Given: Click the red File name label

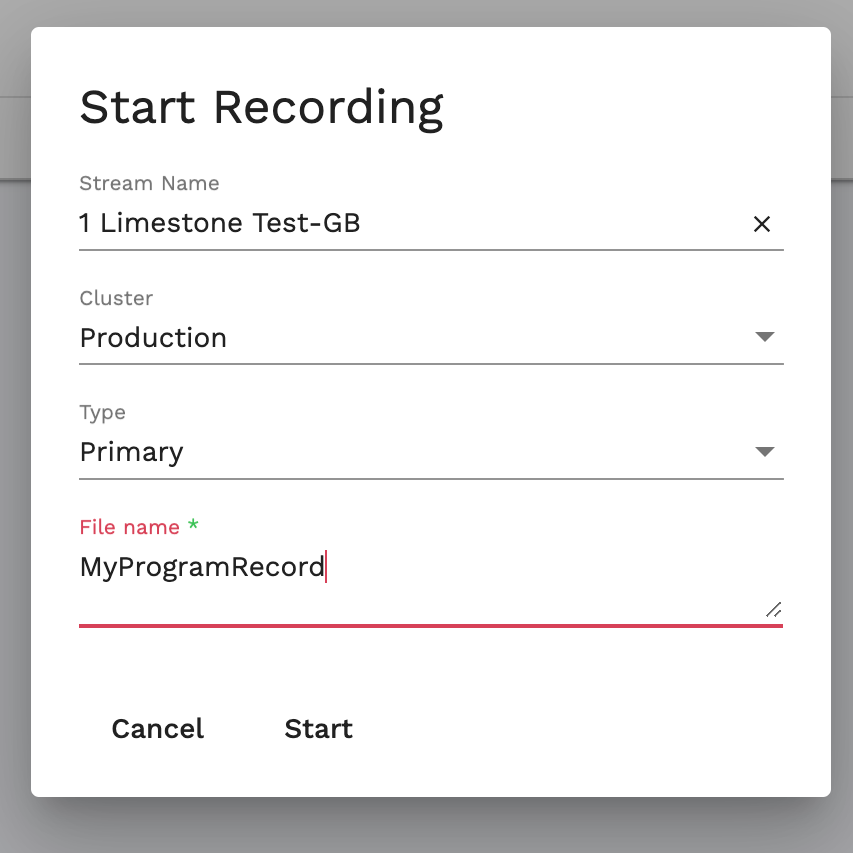Looking at the screenshot, I should [129, 527].
